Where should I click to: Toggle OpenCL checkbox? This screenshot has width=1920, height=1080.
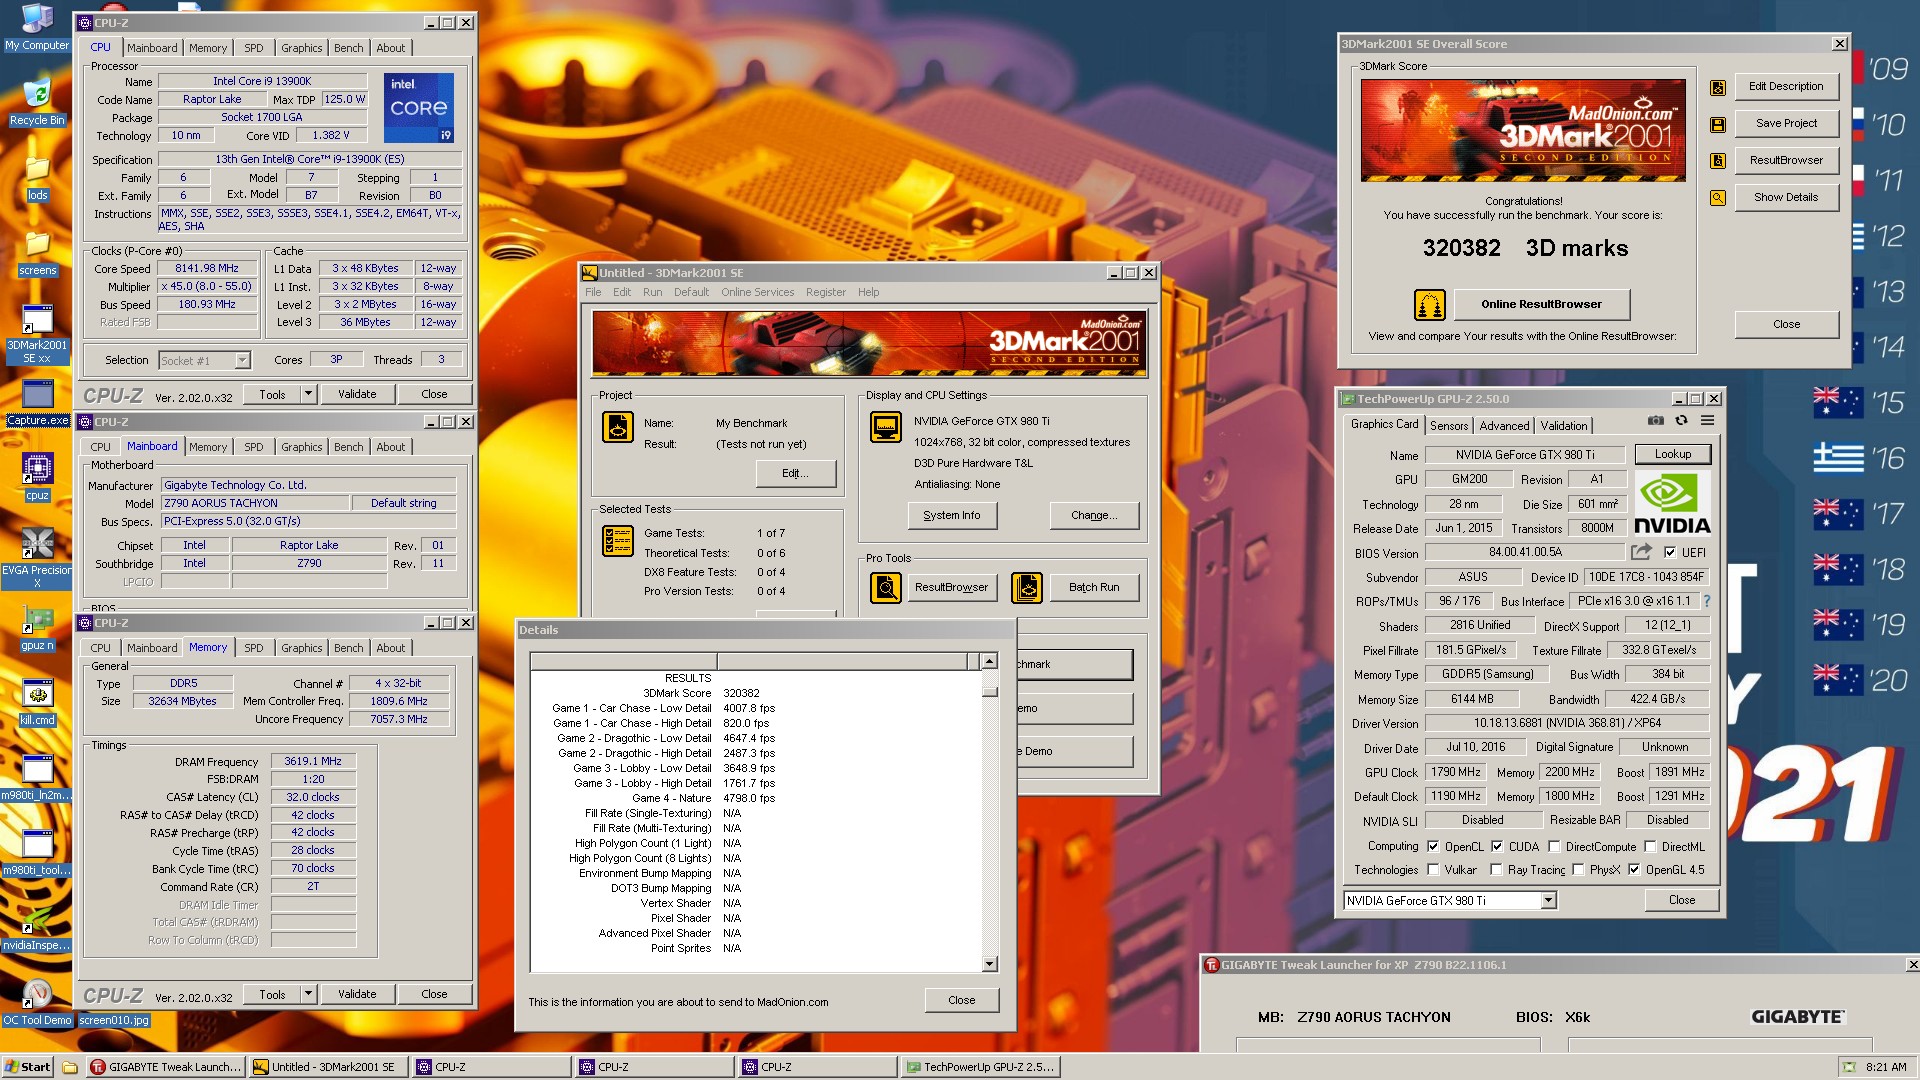click(1433, 846)
